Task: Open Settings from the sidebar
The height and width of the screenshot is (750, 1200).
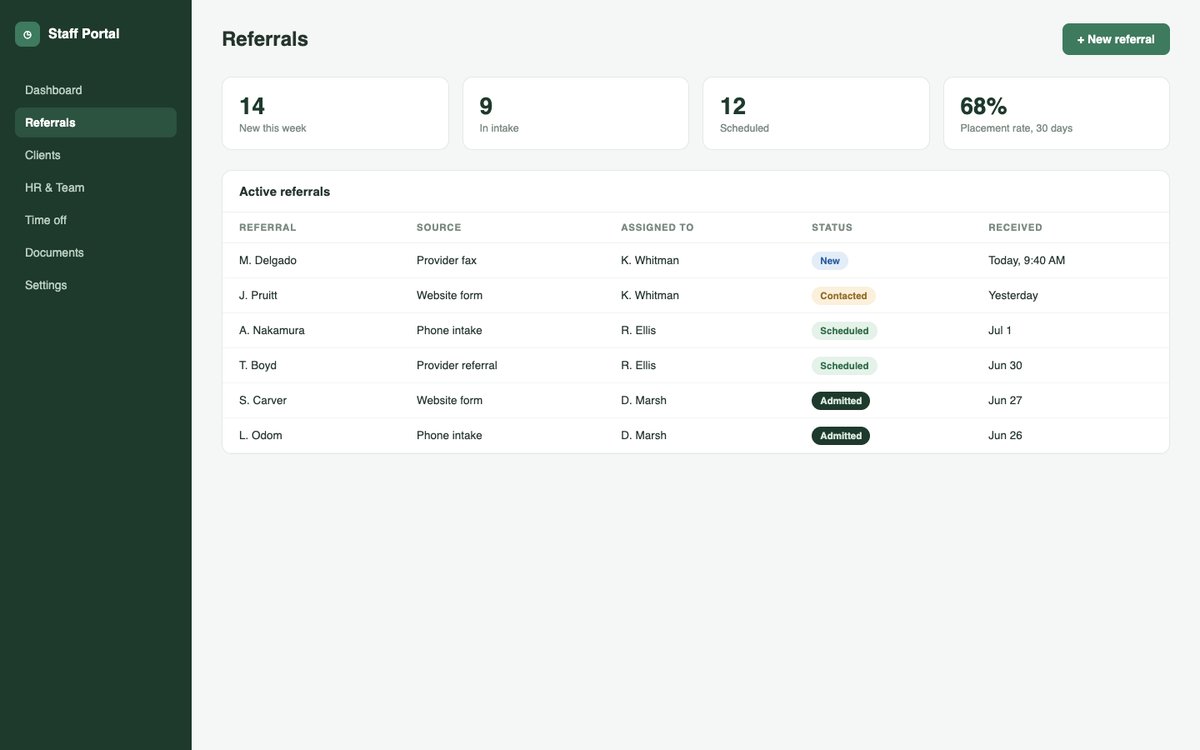Action: [x=95, y=285]
